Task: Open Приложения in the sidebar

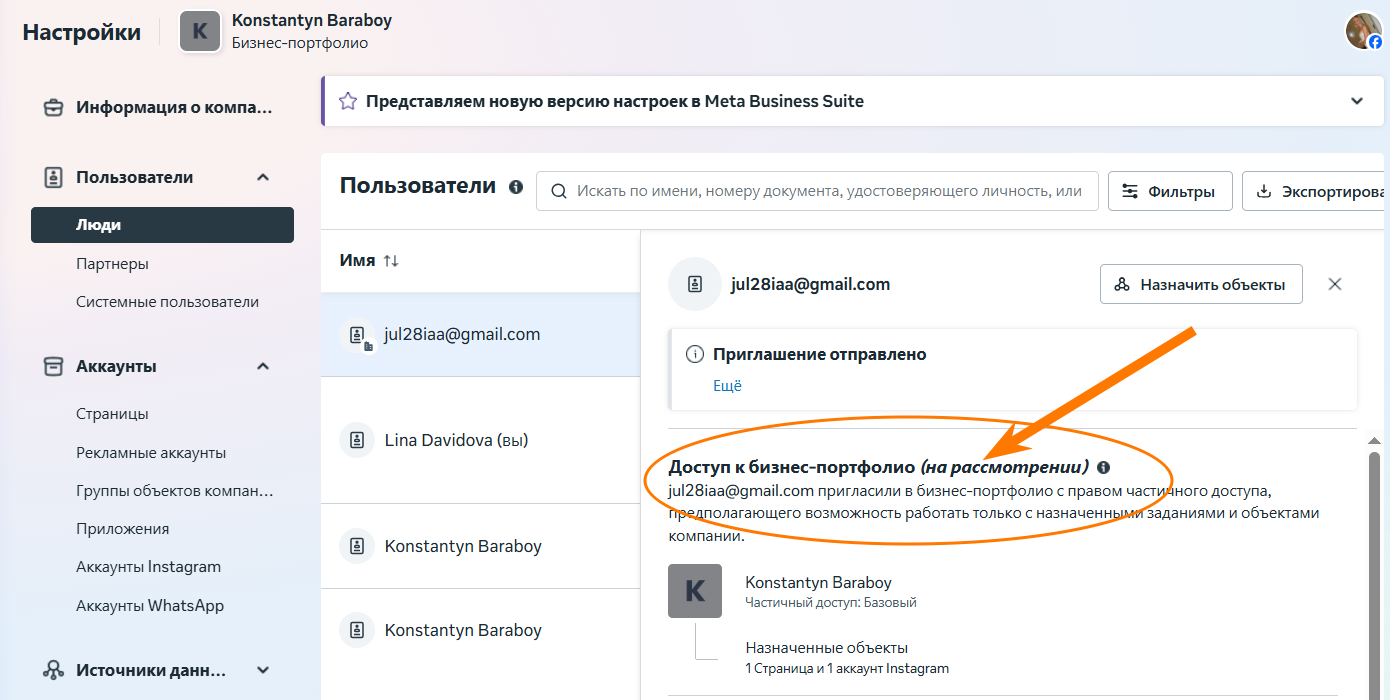Action: tap(123, 529)
